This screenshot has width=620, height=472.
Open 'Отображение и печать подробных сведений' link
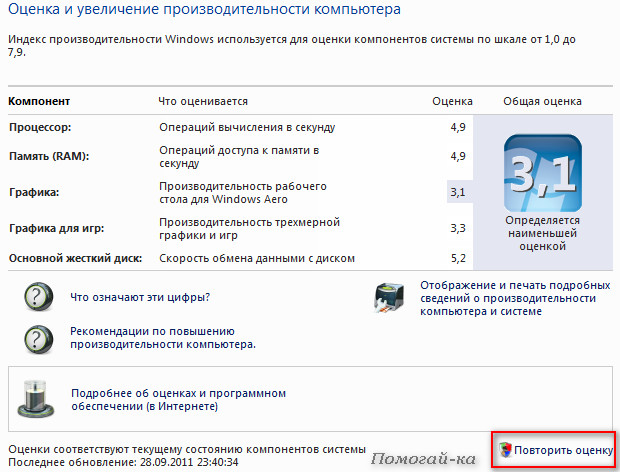(x=515, y=298)
